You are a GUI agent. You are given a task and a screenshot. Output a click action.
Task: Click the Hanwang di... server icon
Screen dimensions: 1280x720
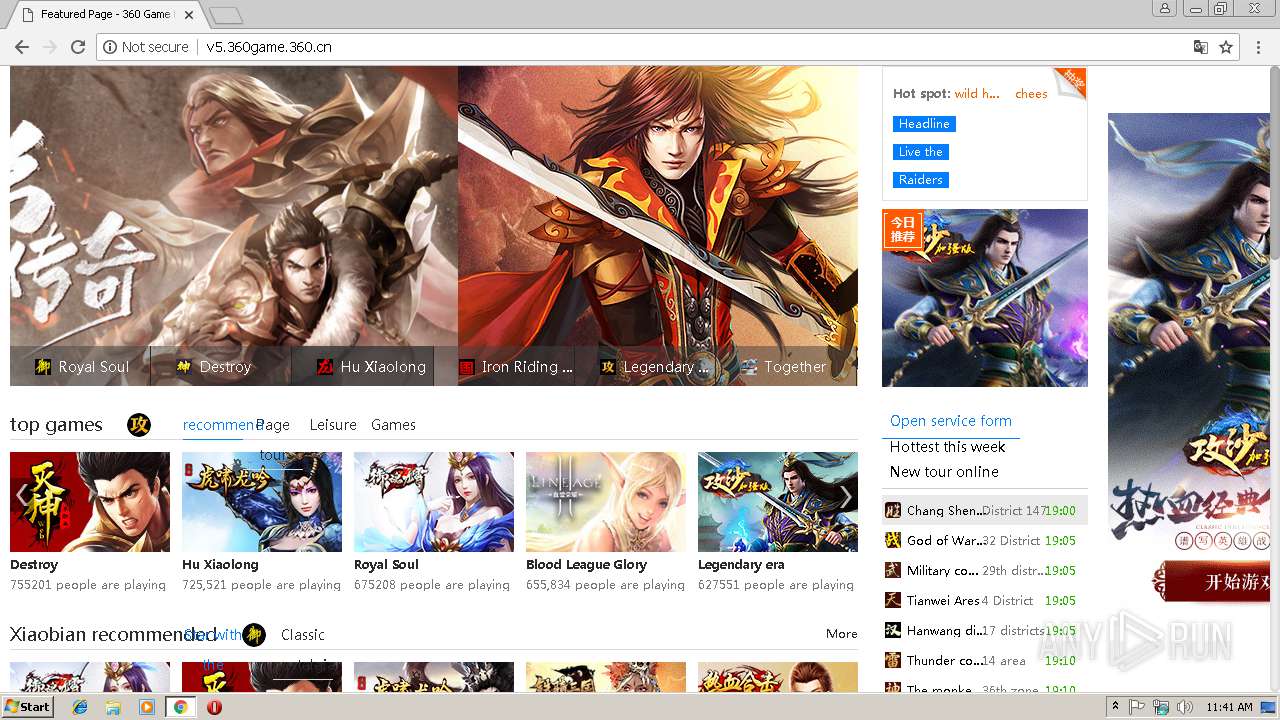pos(893,630)
